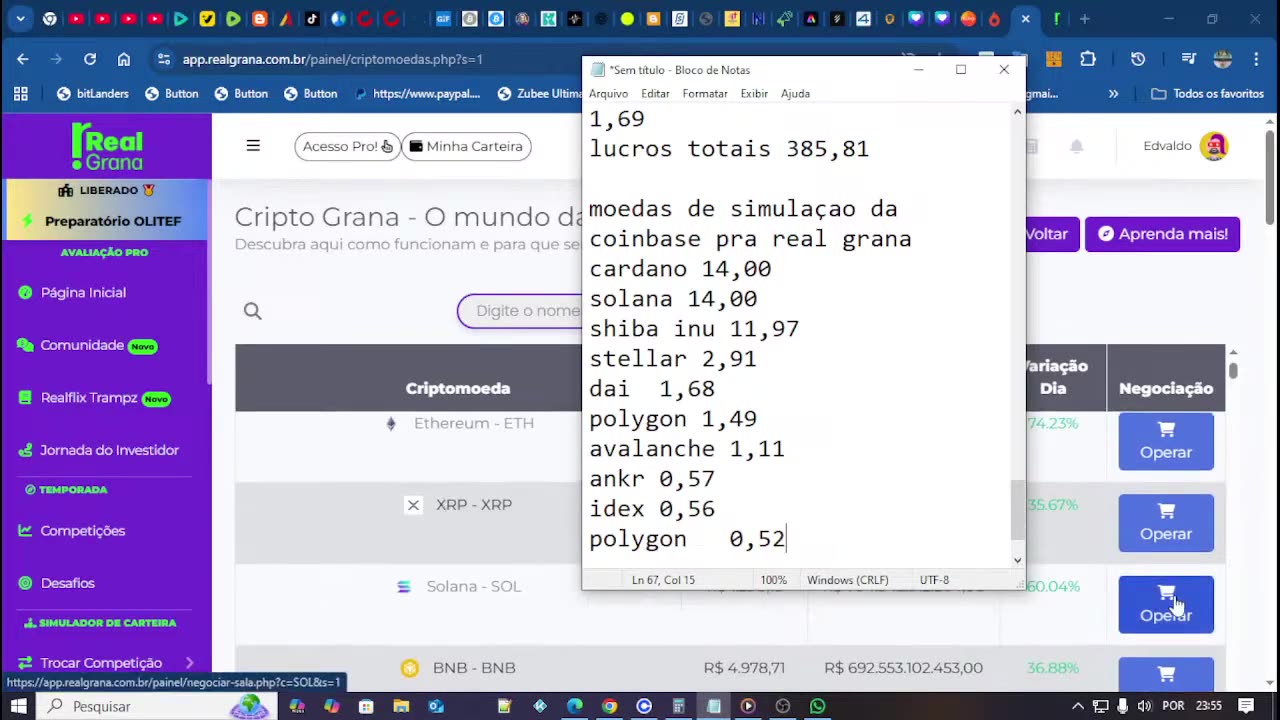1280x720 pixels.
Task: Open the browser extensions puzzle icon
Action: coord(1088,59)
